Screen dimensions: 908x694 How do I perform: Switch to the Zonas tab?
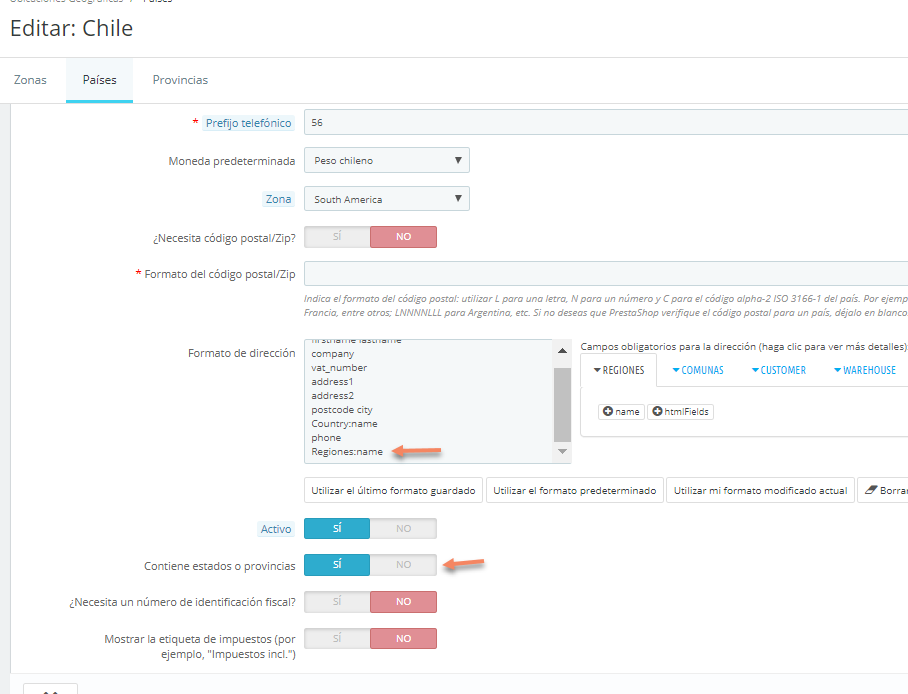click(30, 80)
